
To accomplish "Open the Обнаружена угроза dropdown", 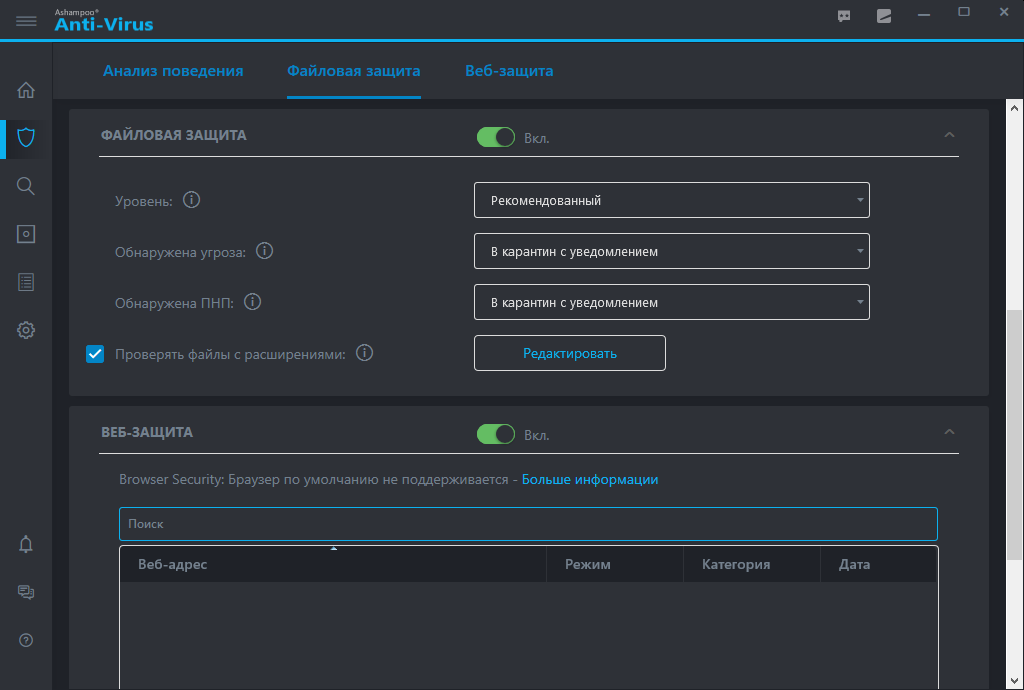I will (x=671, y=252).
